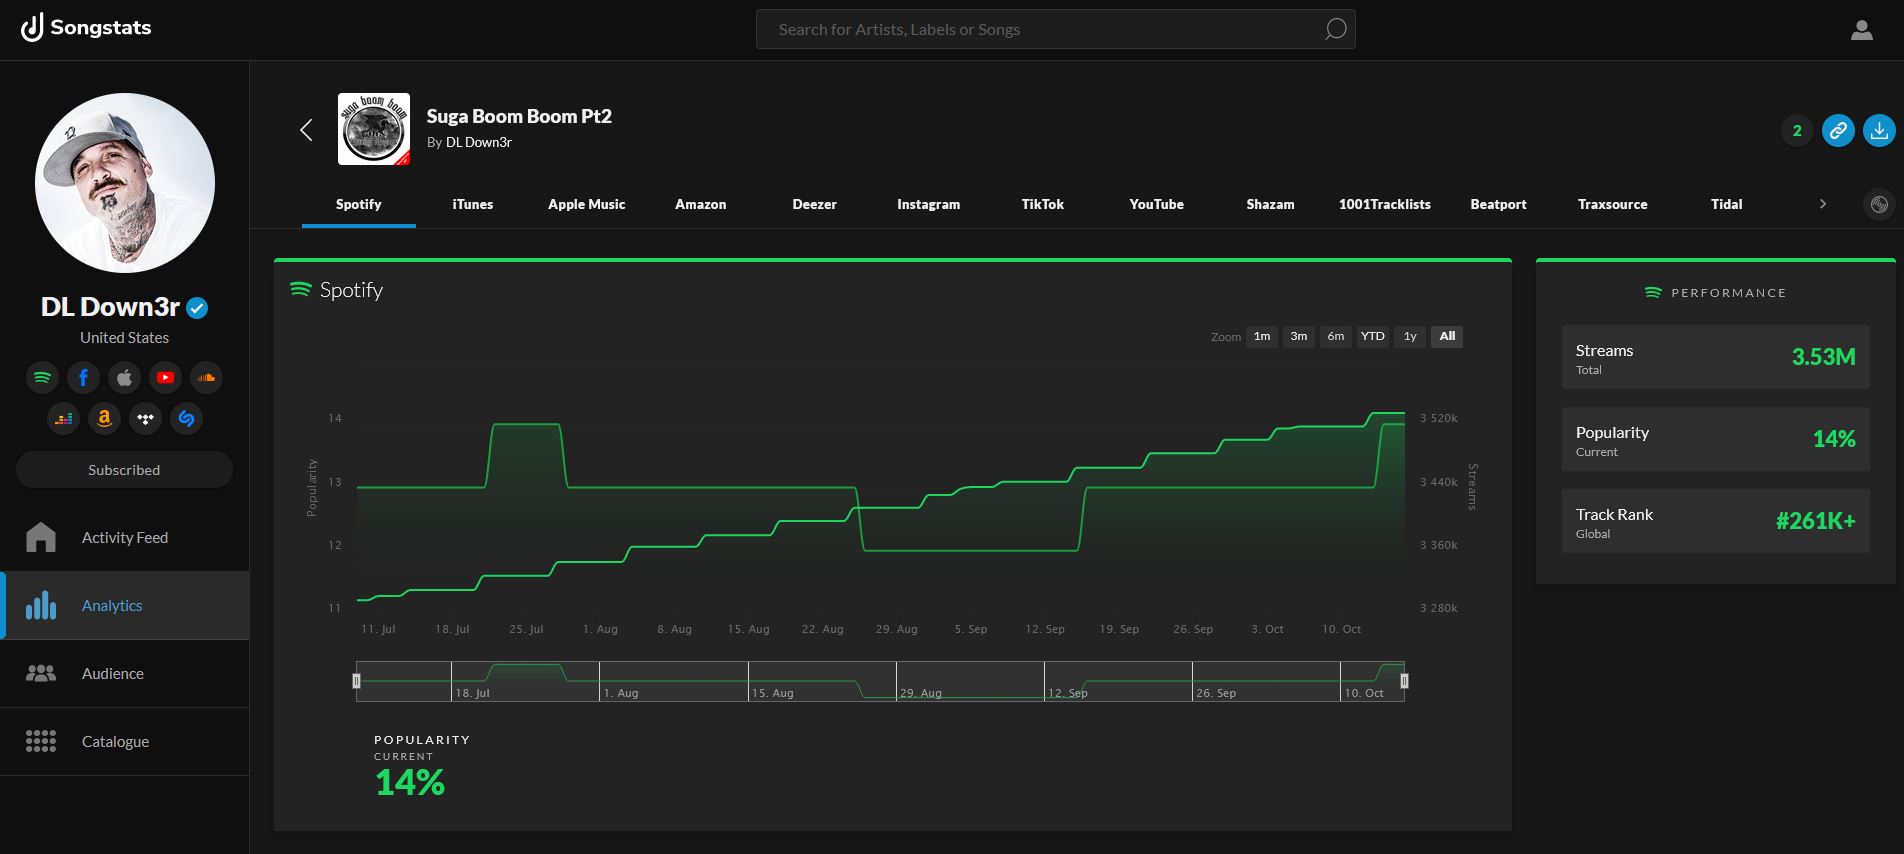Open DL Down3r's Tidal profile icon

click(145, 419)
